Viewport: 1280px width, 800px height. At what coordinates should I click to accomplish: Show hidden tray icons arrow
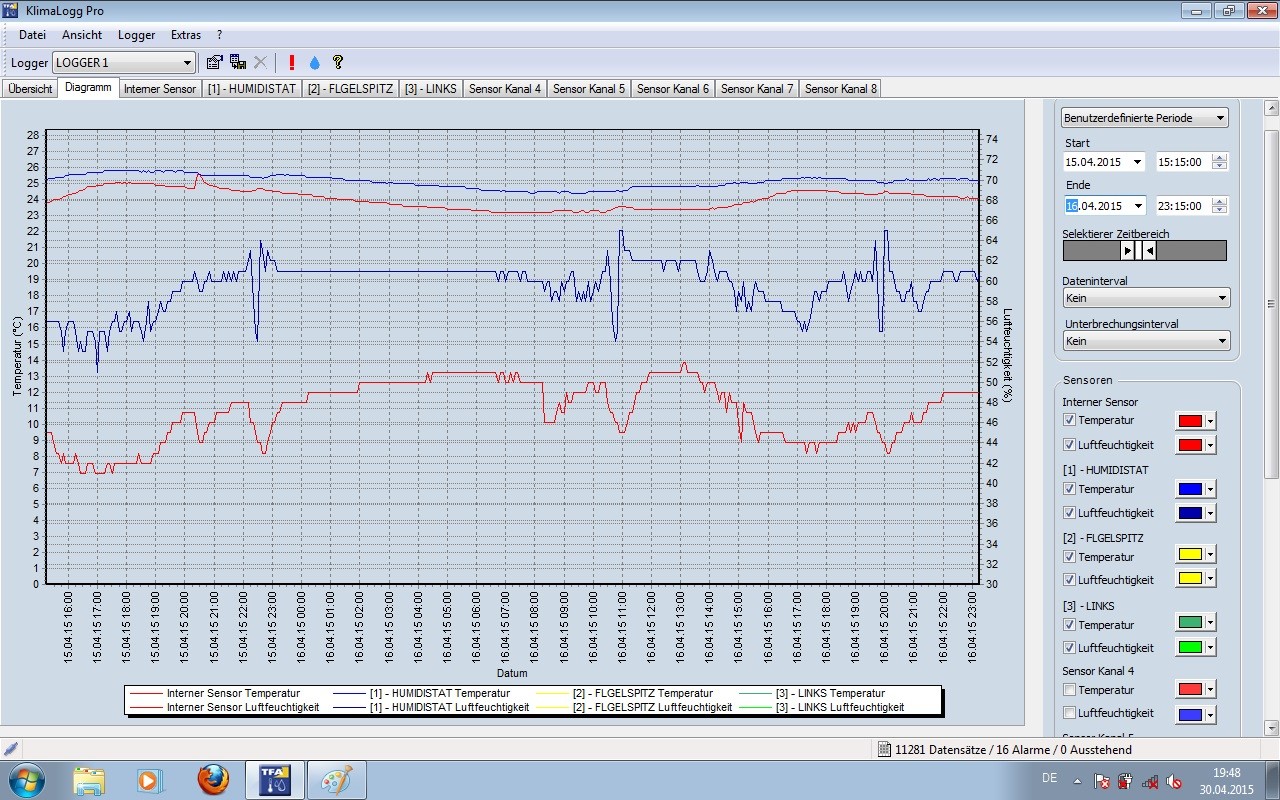[x=1077, y=781]
